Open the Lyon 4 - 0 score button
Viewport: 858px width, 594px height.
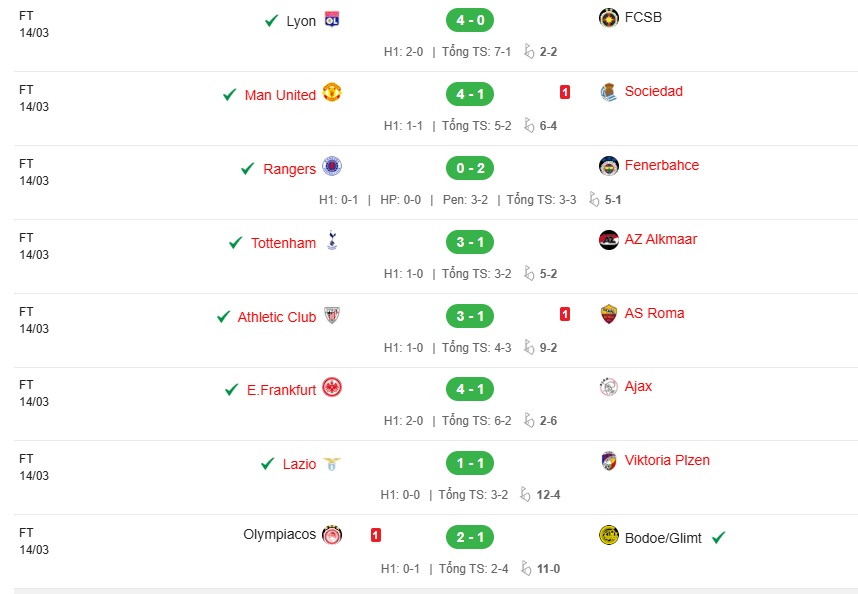[x=470, y=20]
